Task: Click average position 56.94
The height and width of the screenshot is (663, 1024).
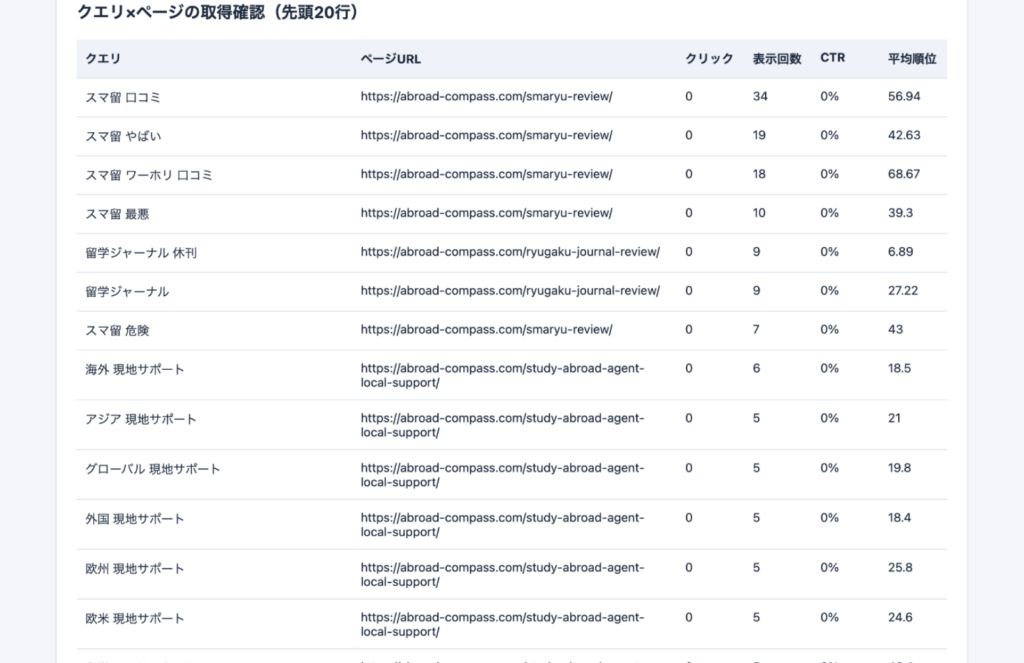Action: point(904,97)
